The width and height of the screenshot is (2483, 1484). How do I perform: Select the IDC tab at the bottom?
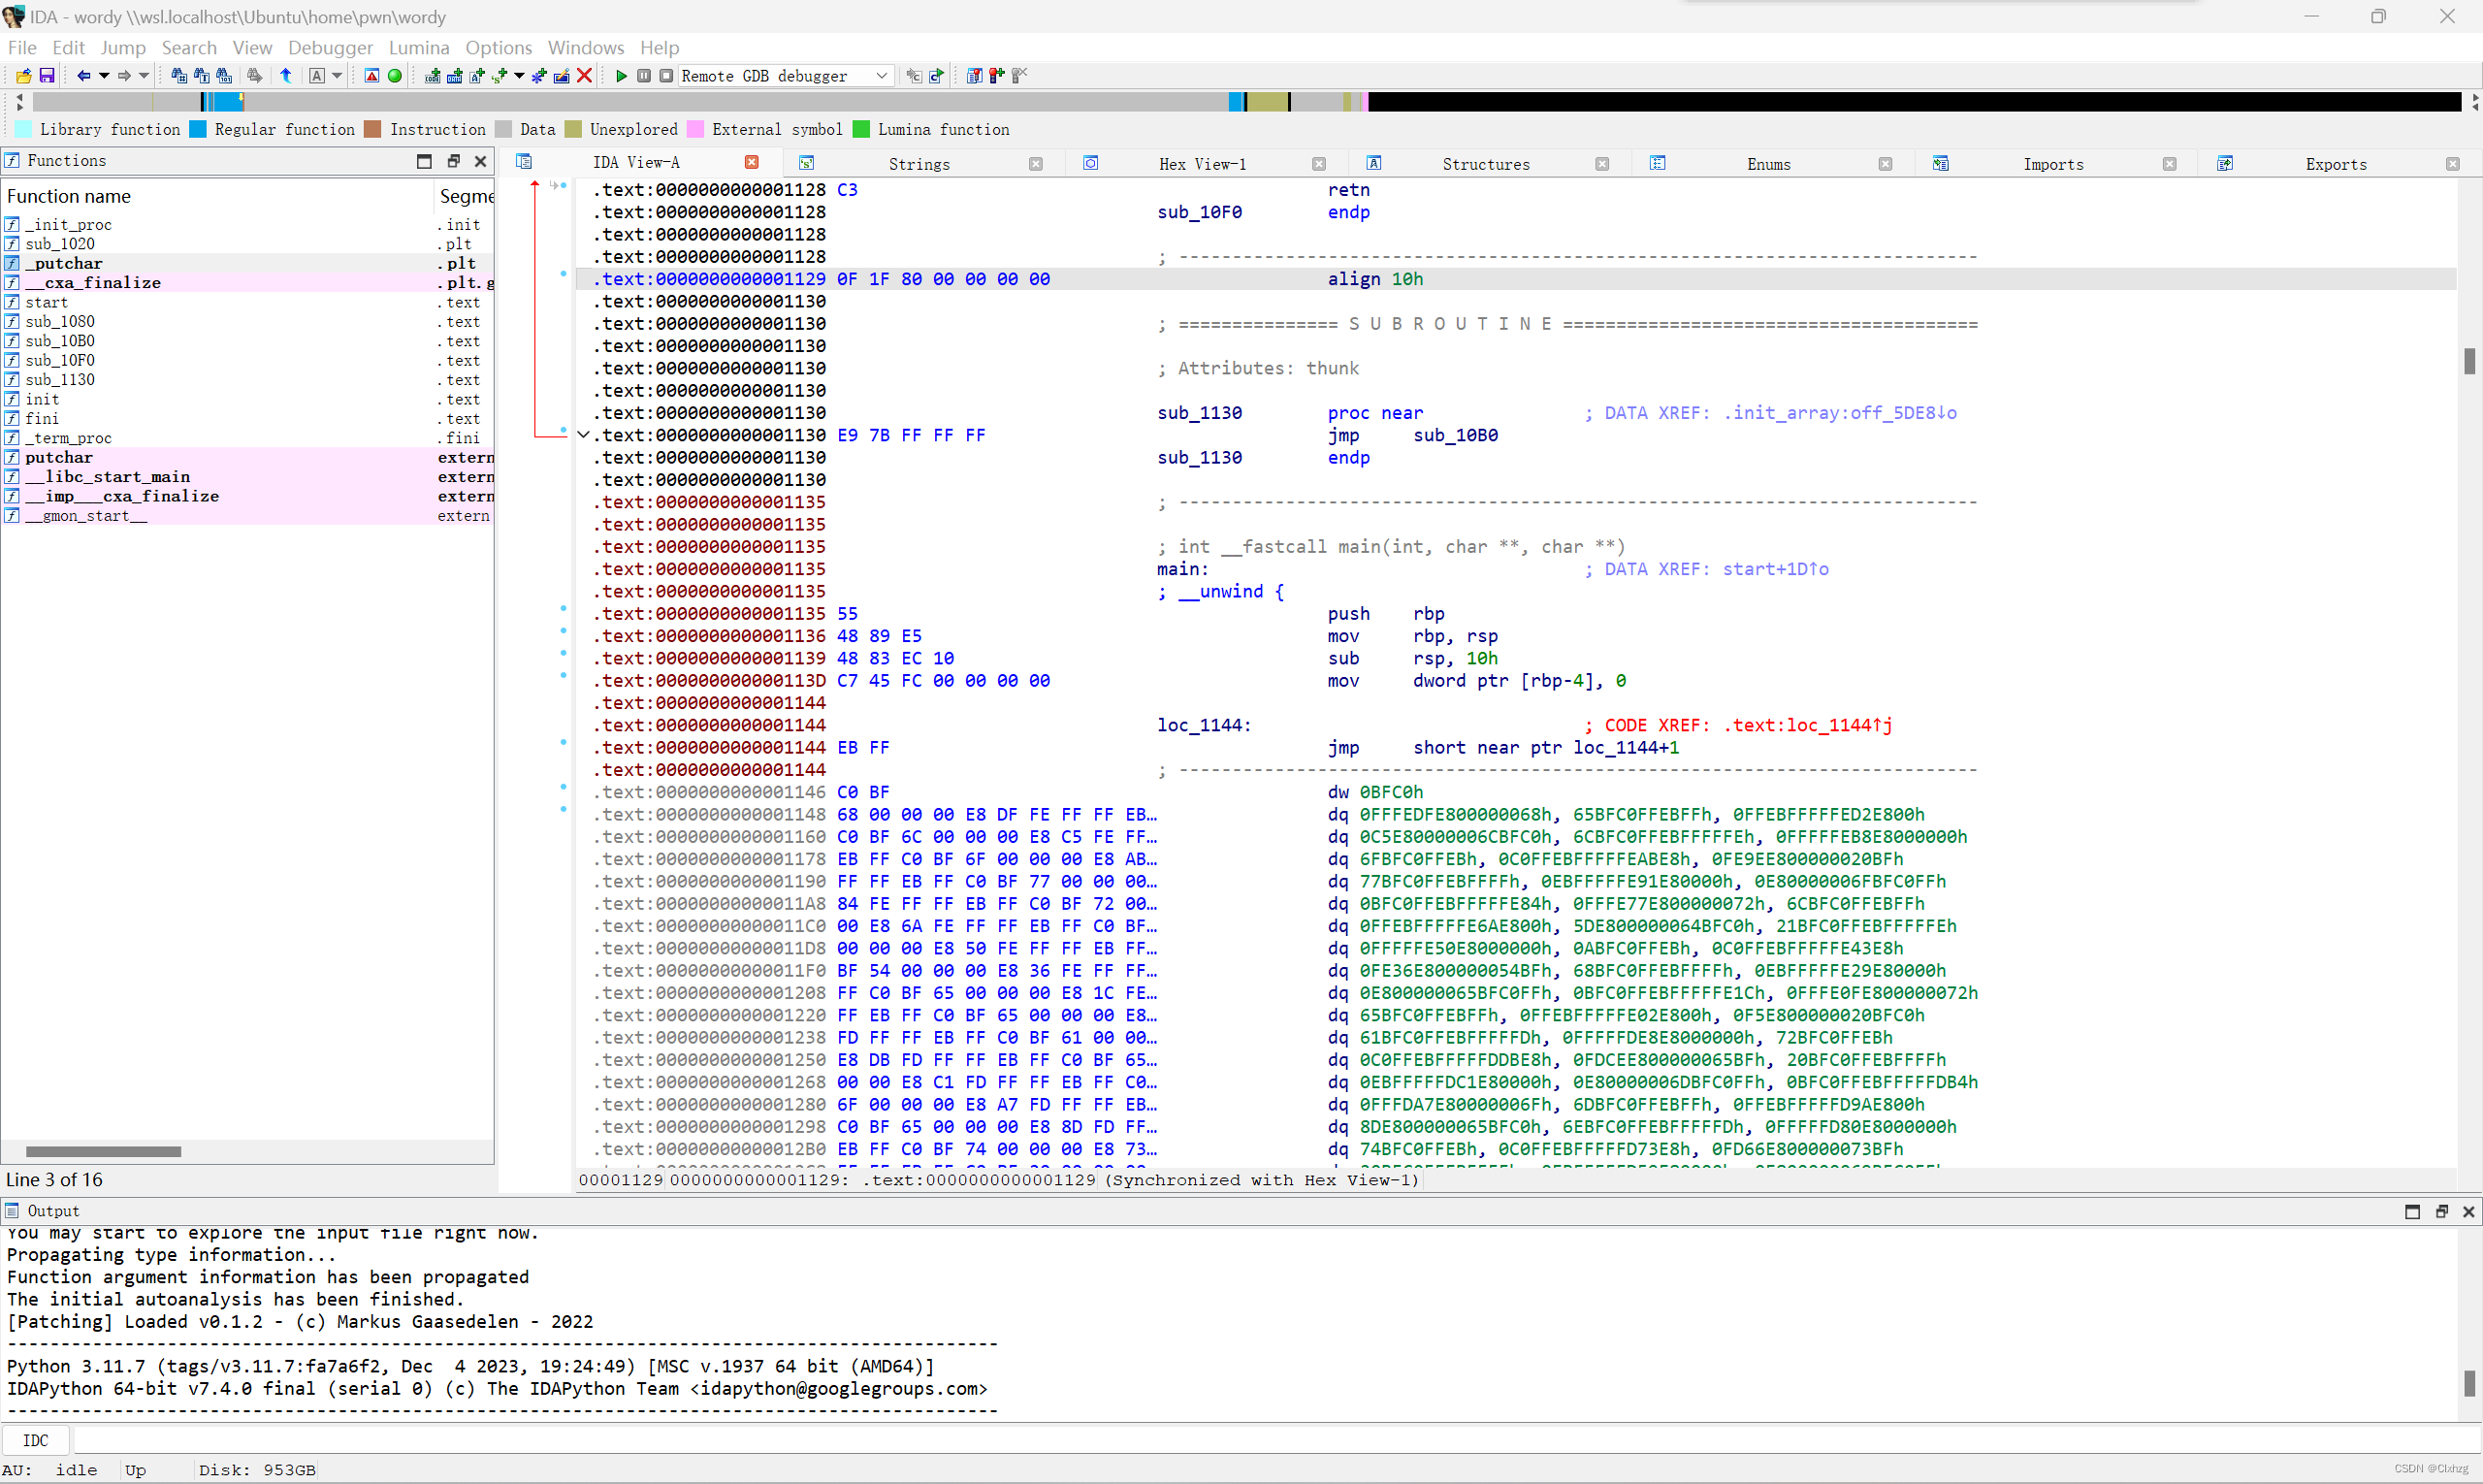point(37,1440)
